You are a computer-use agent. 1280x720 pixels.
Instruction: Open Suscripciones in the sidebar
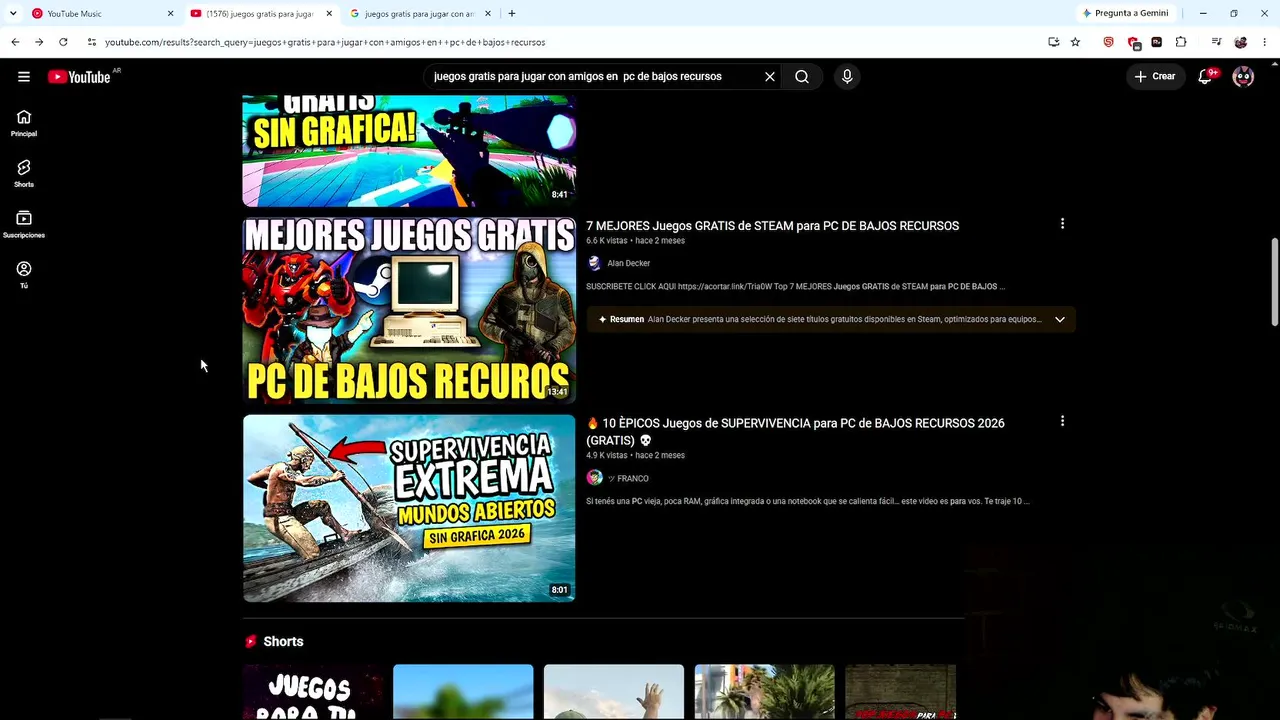24,225
